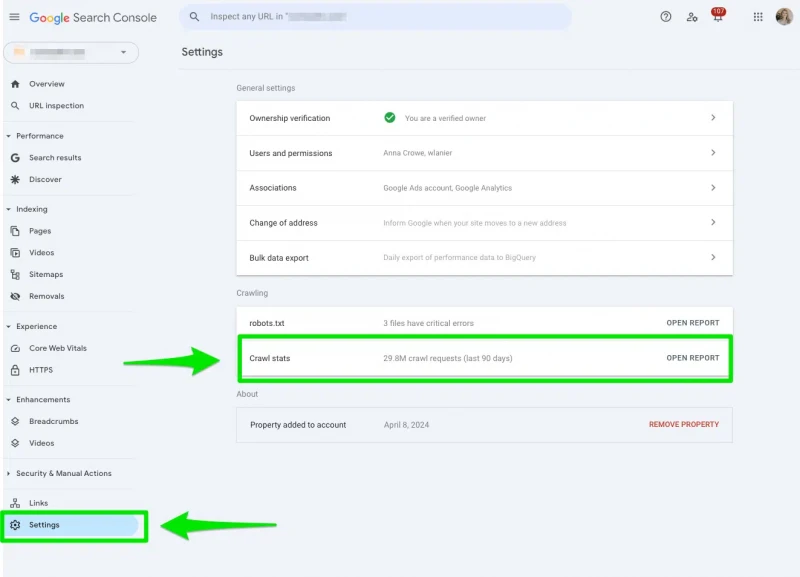The width and height of the screenshot is (800, 577).
Task: Select Removals label in sidebar
Action: click(46, 296)
